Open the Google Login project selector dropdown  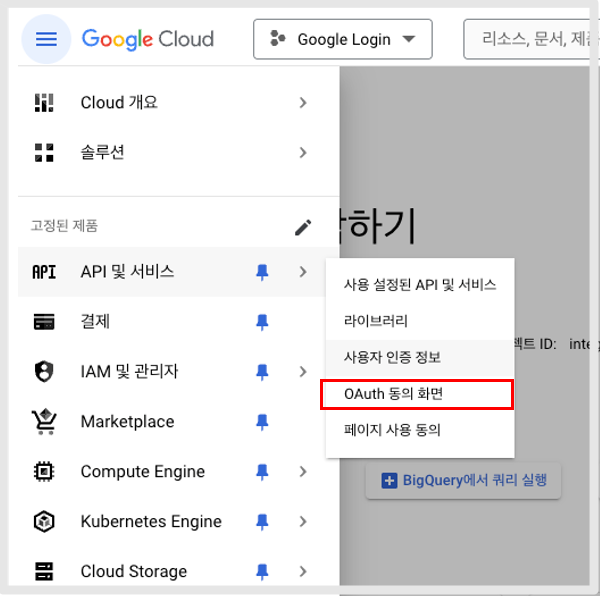(x=343, y=39)
